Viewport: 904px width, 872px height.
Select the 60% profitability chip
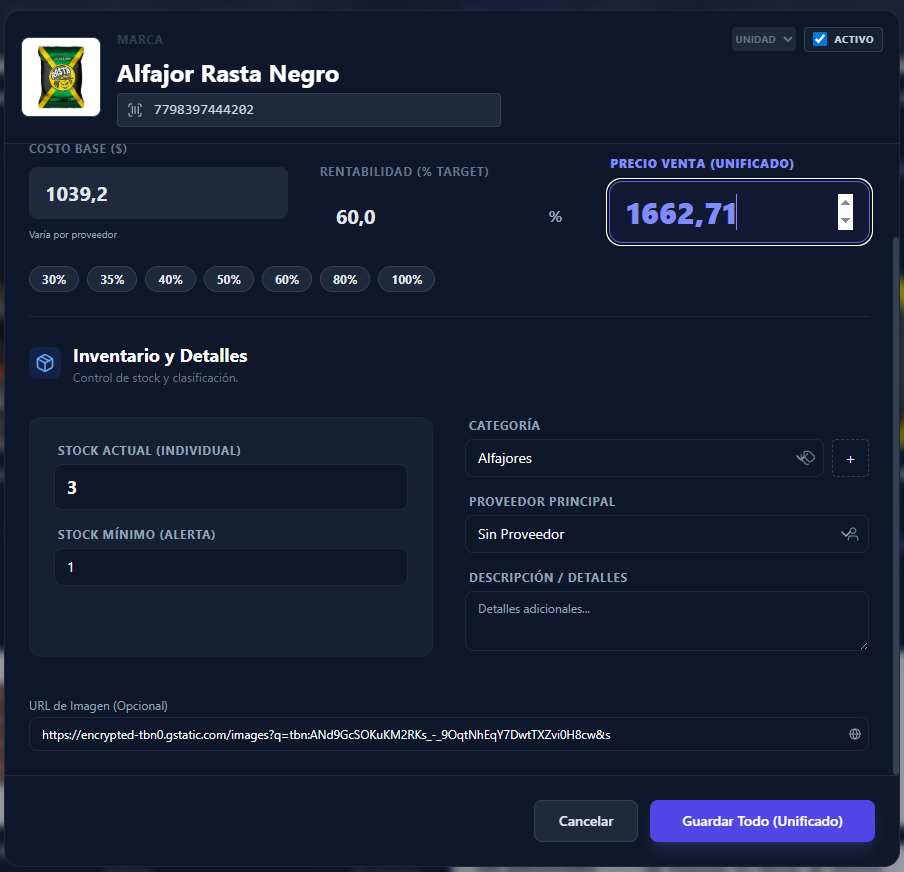(x=287, y=279)
